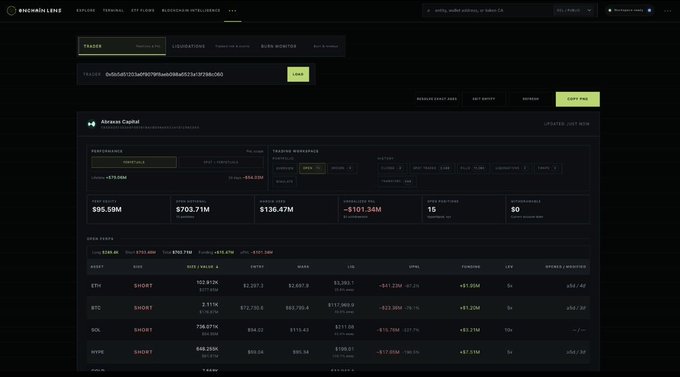The image size is (680, 377).
Task: Select the Orders portfolio chip
Action: [x=342, y=168]
